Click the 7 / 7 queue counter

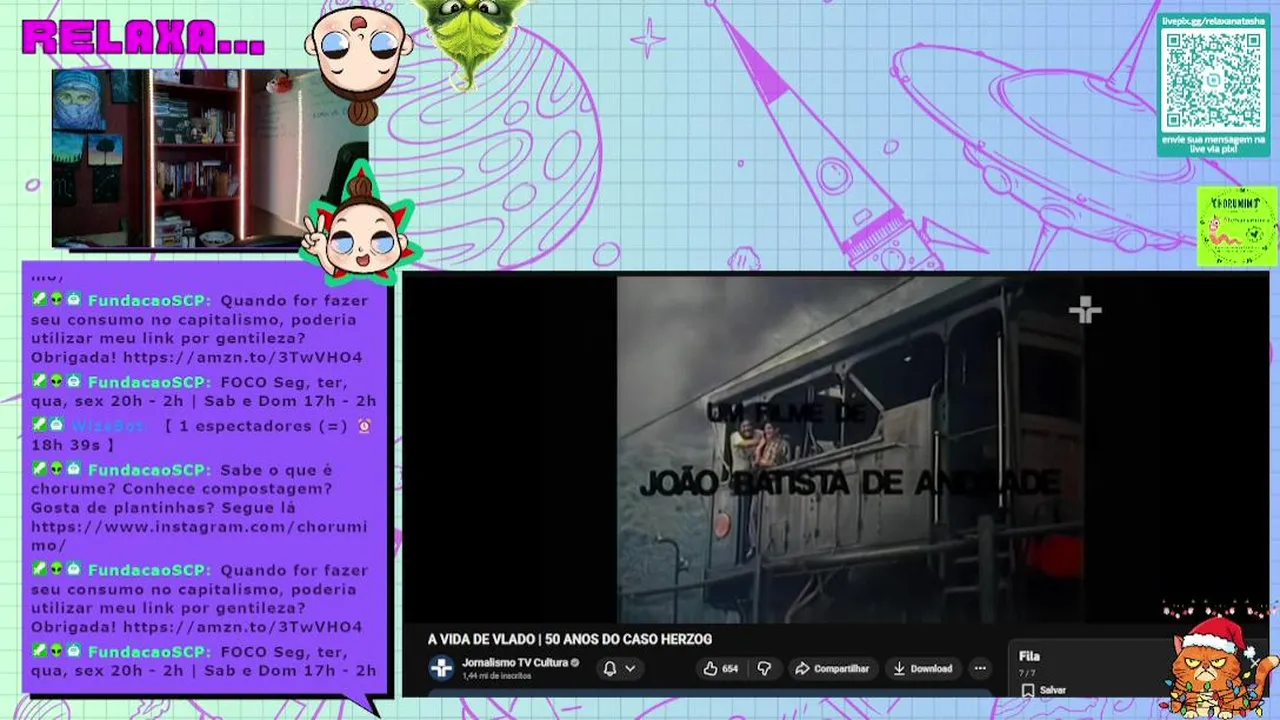coord(1027,673)
